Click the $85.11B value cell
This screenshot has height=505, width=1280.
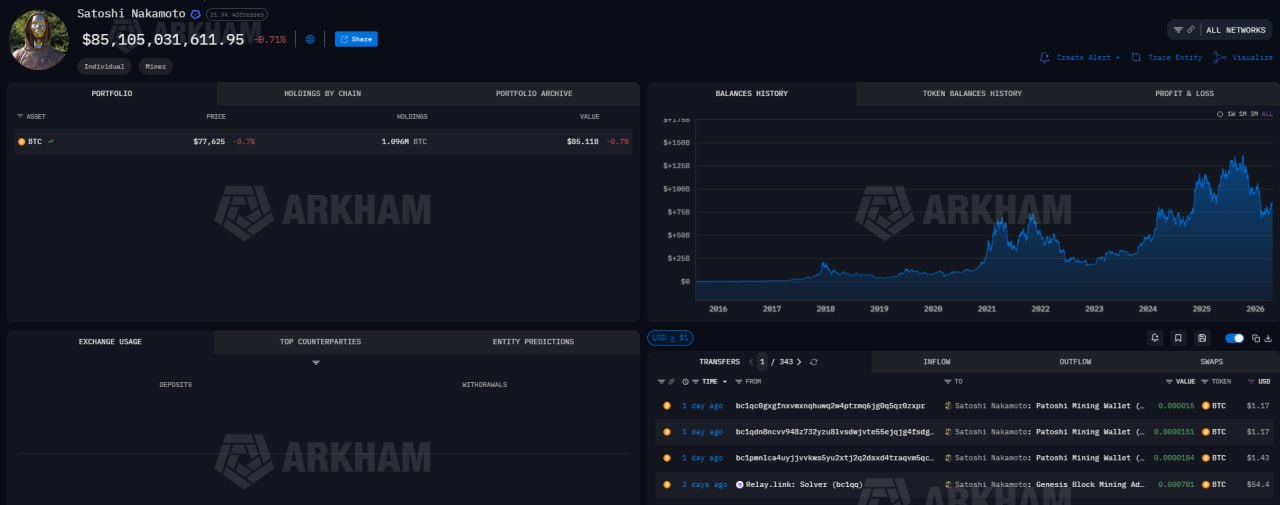click(x=583, y=141)
